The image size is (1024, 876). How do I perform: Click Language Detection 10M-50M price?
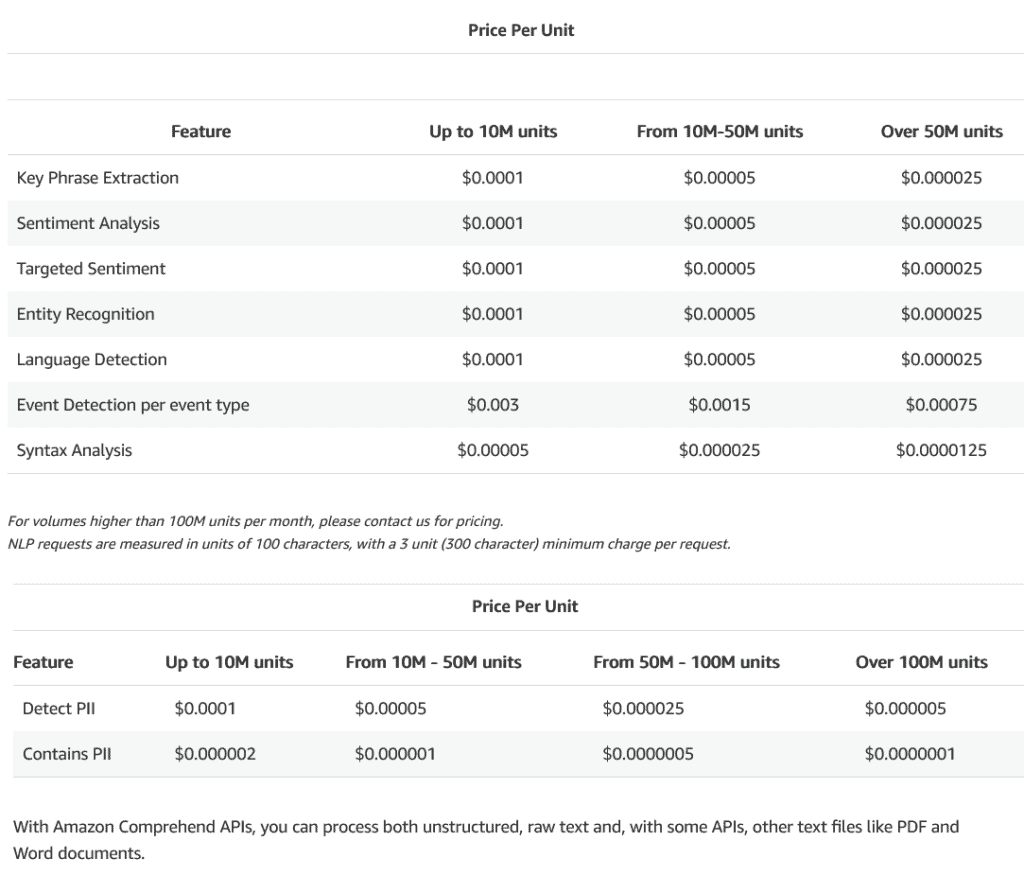(720, 359)
